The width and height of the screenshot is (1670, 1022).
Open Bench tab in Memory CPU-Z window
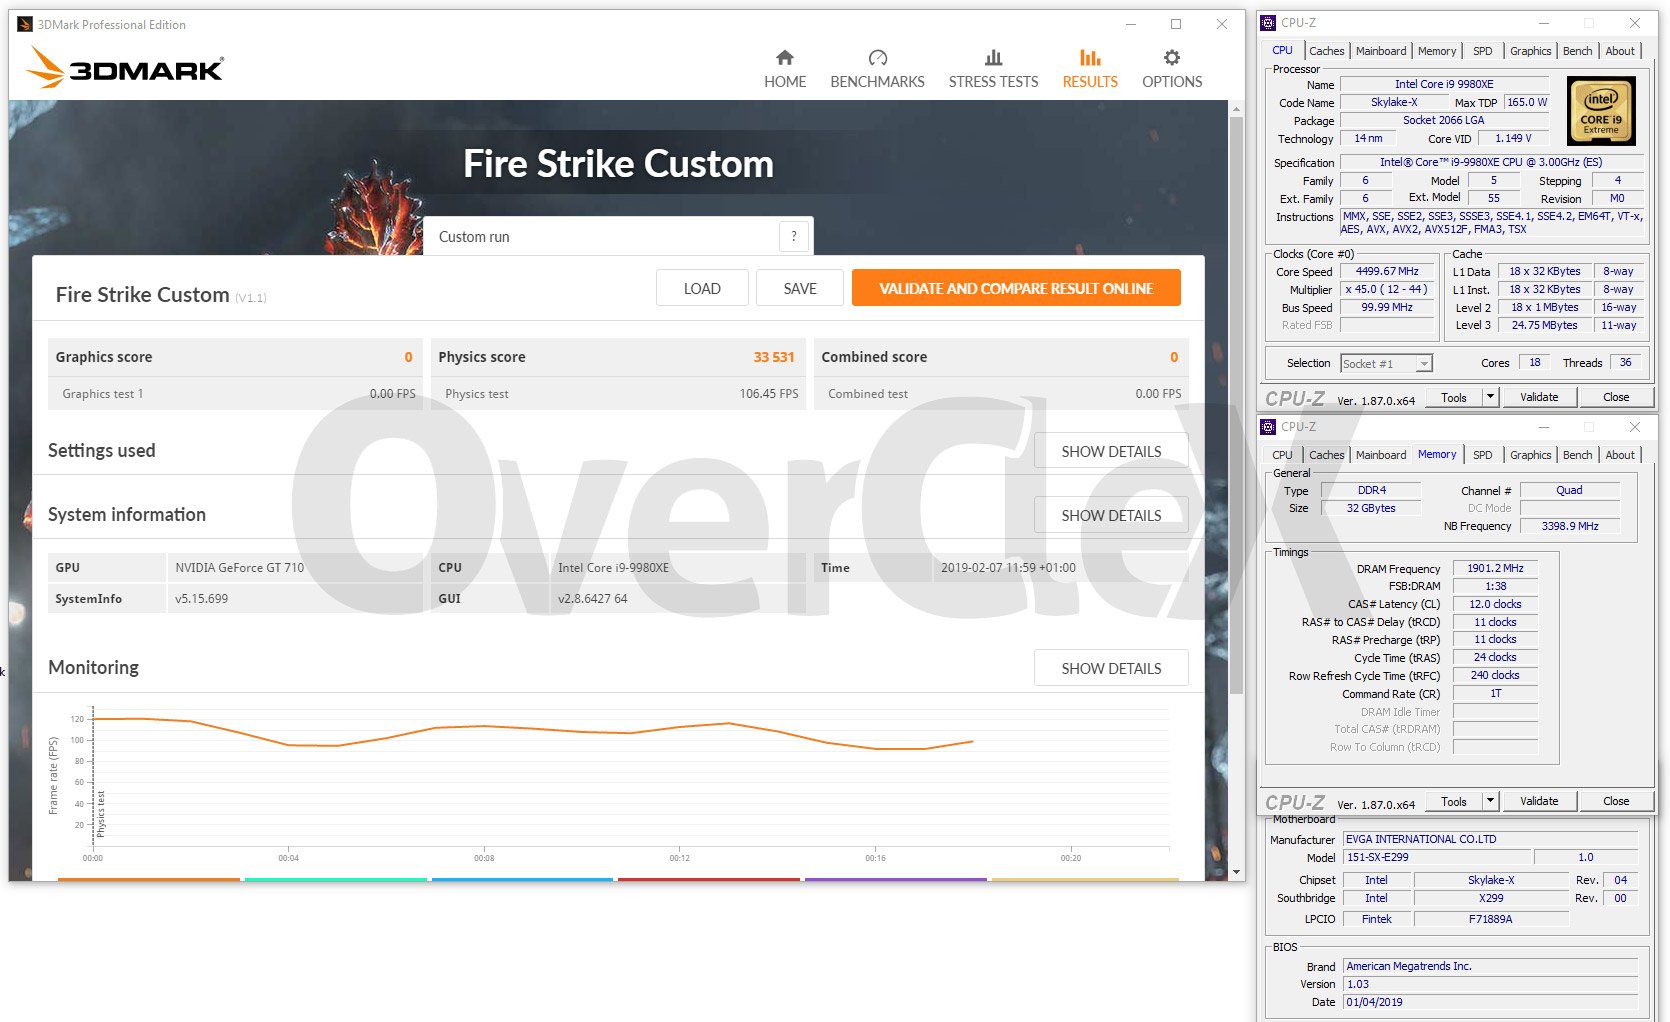[1578, 455]
